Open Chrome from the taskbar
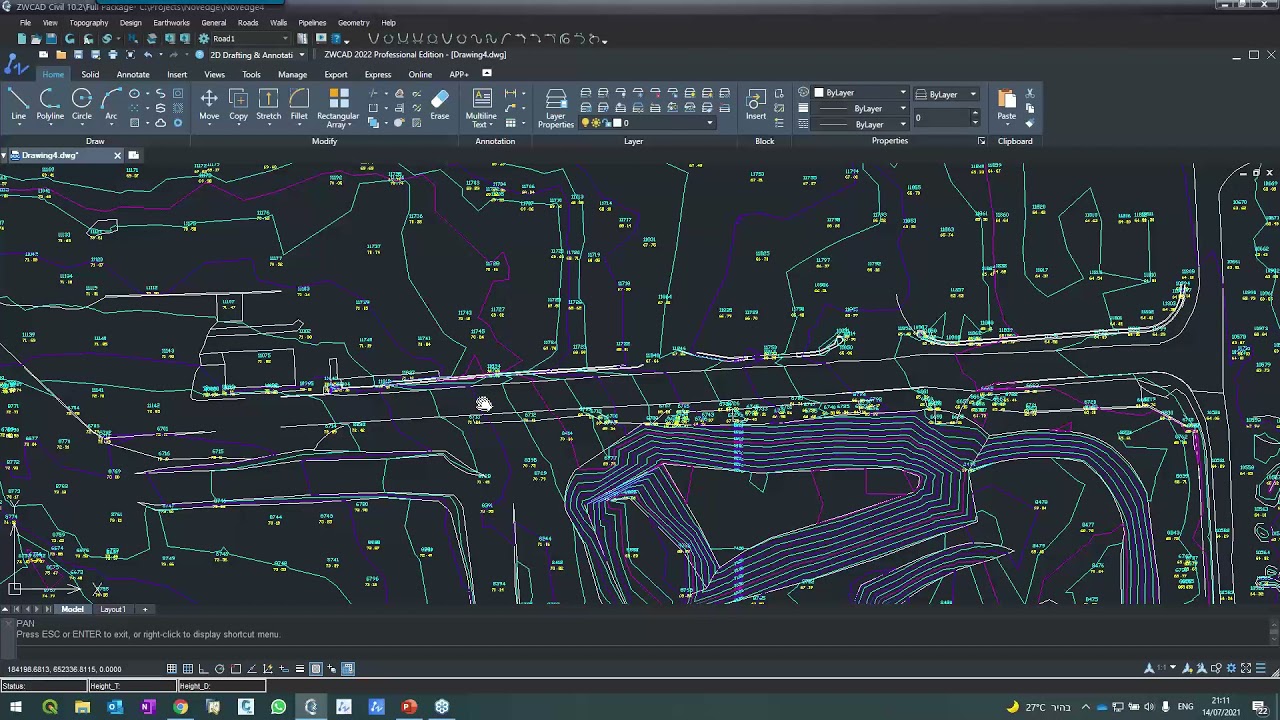This screenshot has height=720, width=1280. (x=180, y=707)
